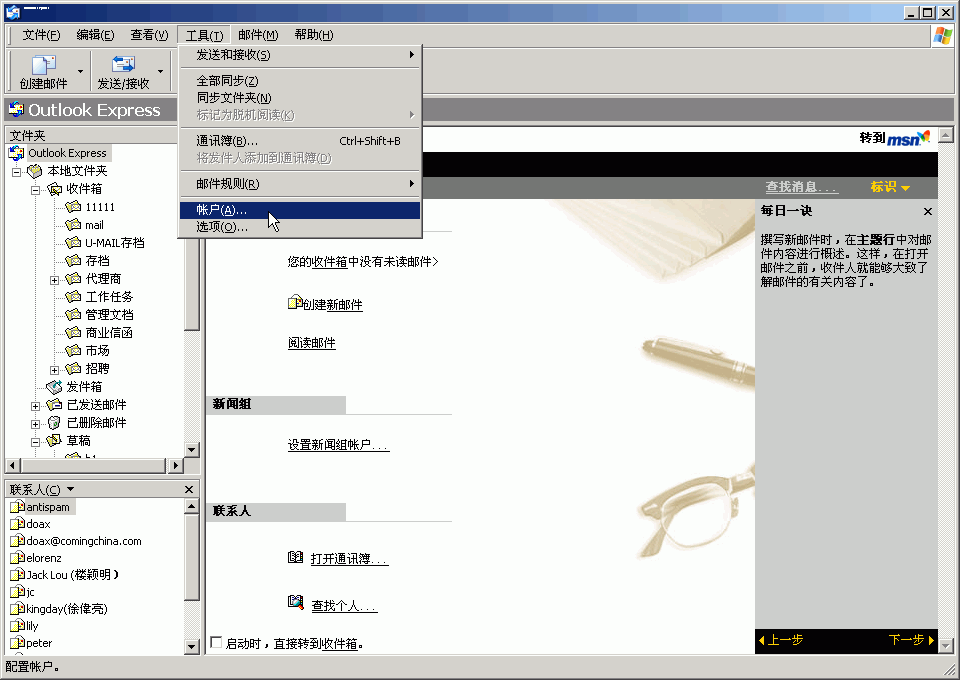The image size is (960, 680).
Task: Choose 选项(O)... from the Tools menu
Action: coord(300,227)
